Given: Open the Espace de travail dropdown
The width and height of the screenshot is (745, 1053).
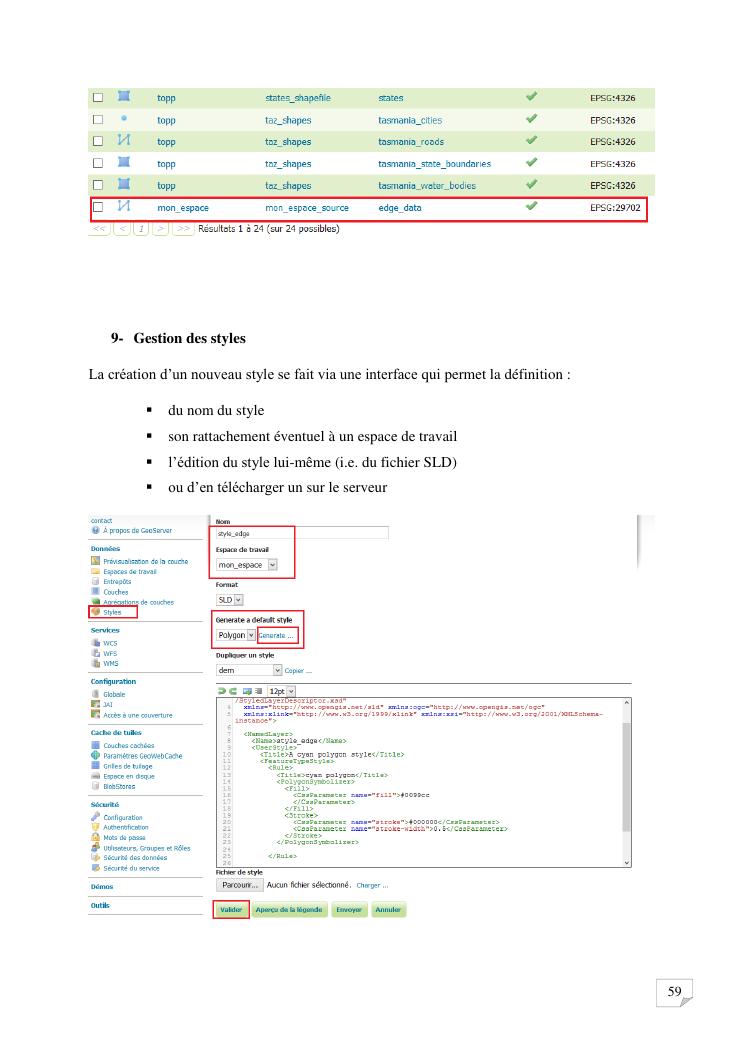Looking at the screenshot, I should (x=247, y=565).
